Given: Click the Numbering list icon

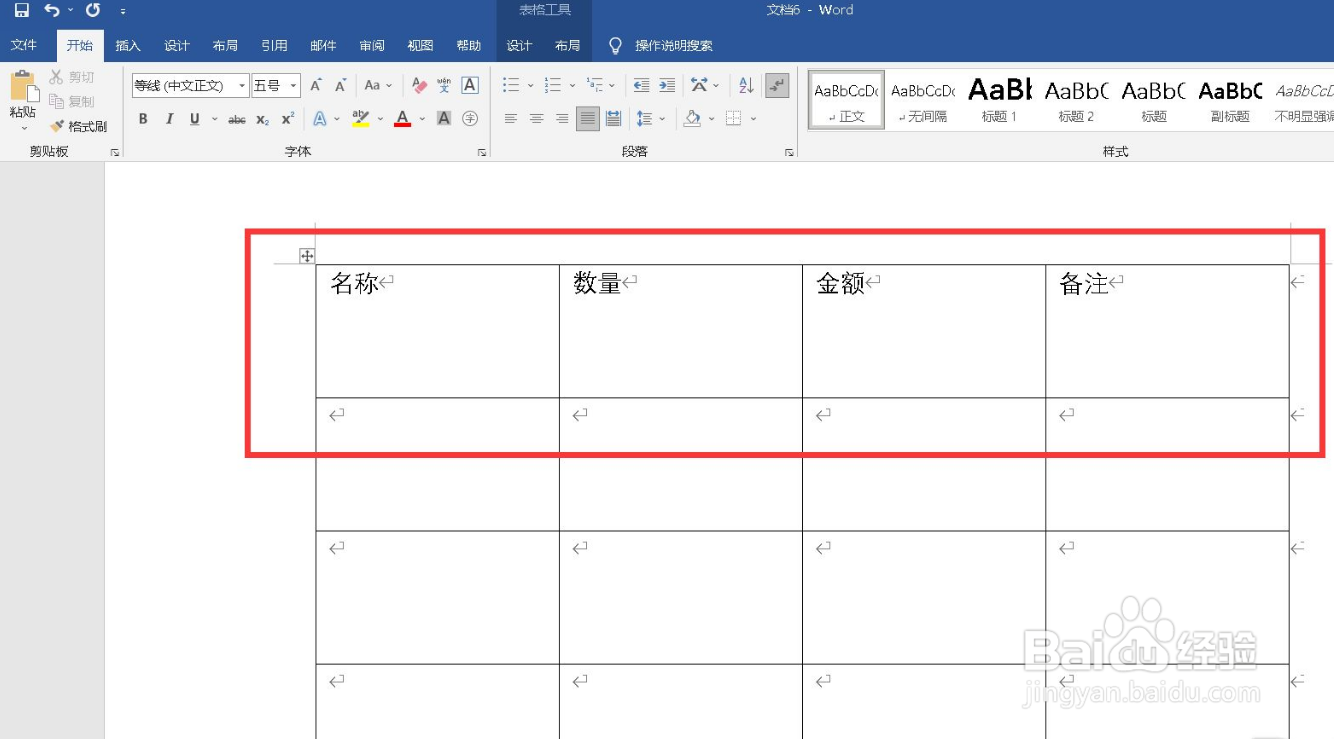Looking at the screenshot, I should click(x=553, y=86).
